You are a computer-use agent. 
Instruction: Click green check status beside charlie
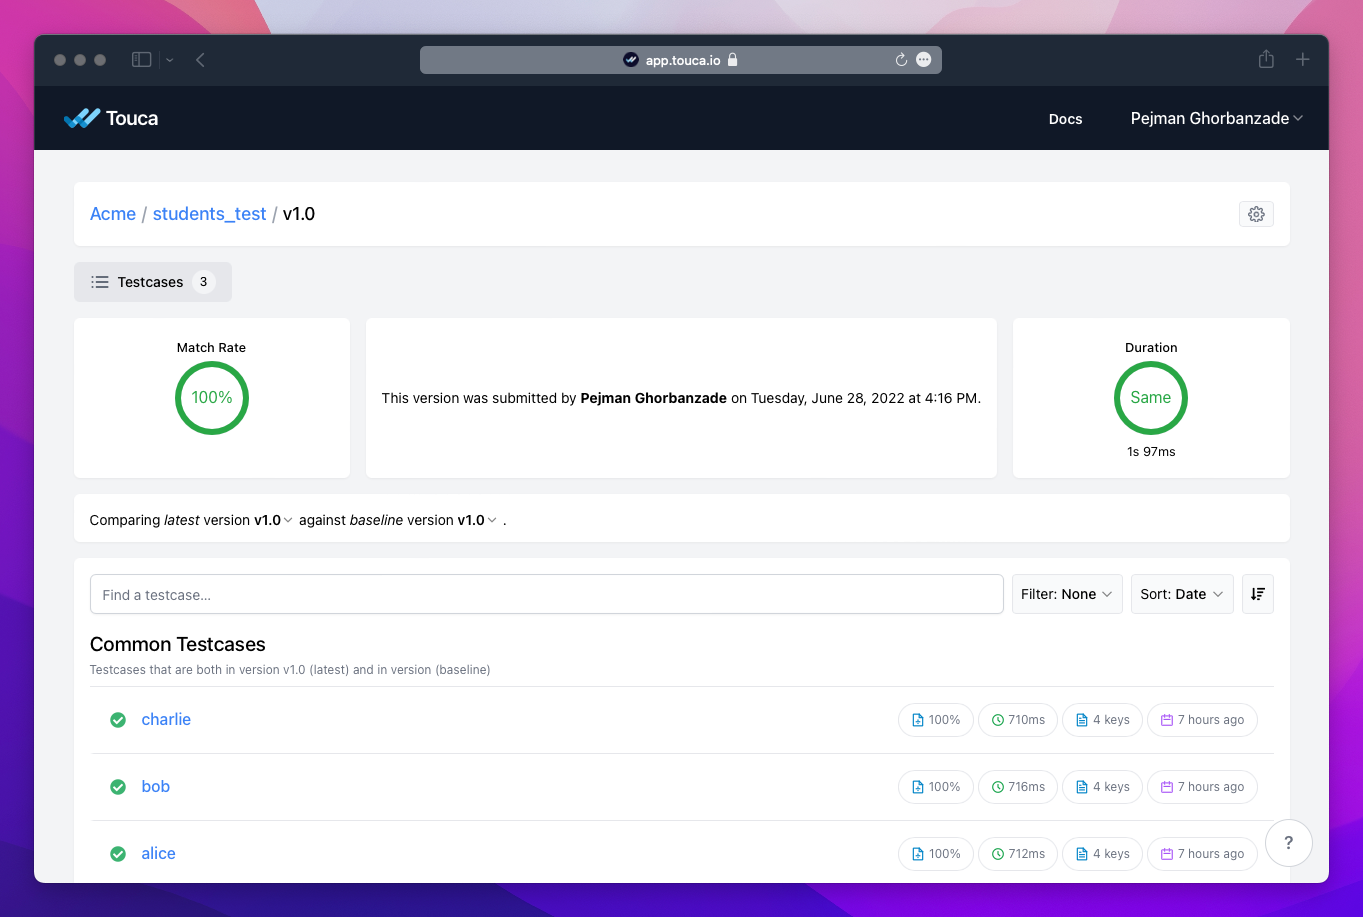tap(118, 720)
